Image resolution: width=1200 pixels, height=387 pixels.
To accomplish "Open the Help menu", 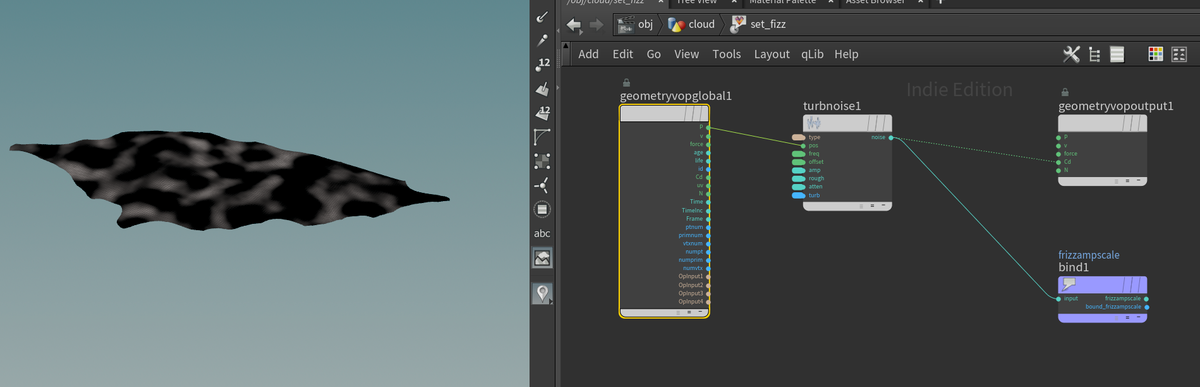I will [847, 54].
